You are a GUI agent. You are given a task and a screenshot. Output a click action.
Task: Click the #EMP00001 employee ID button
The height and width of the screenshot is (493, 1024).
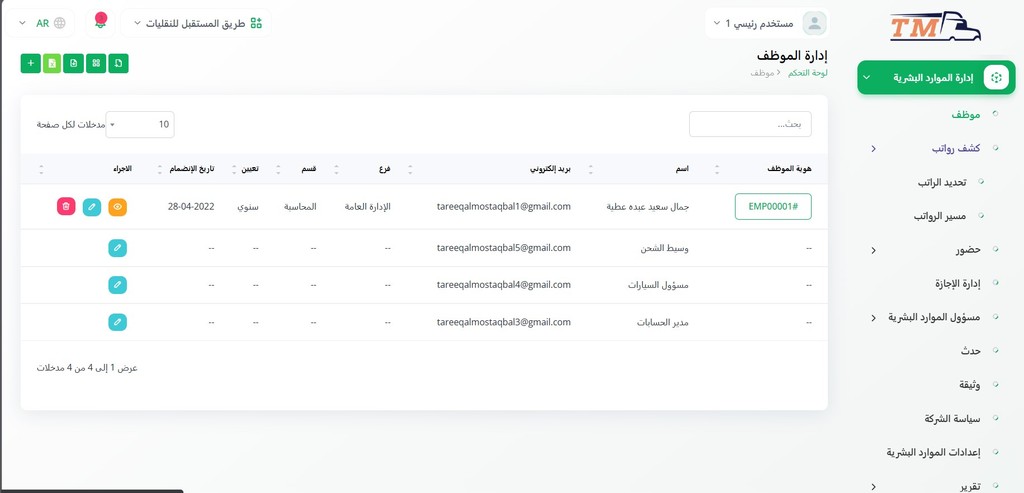point(773,206)
